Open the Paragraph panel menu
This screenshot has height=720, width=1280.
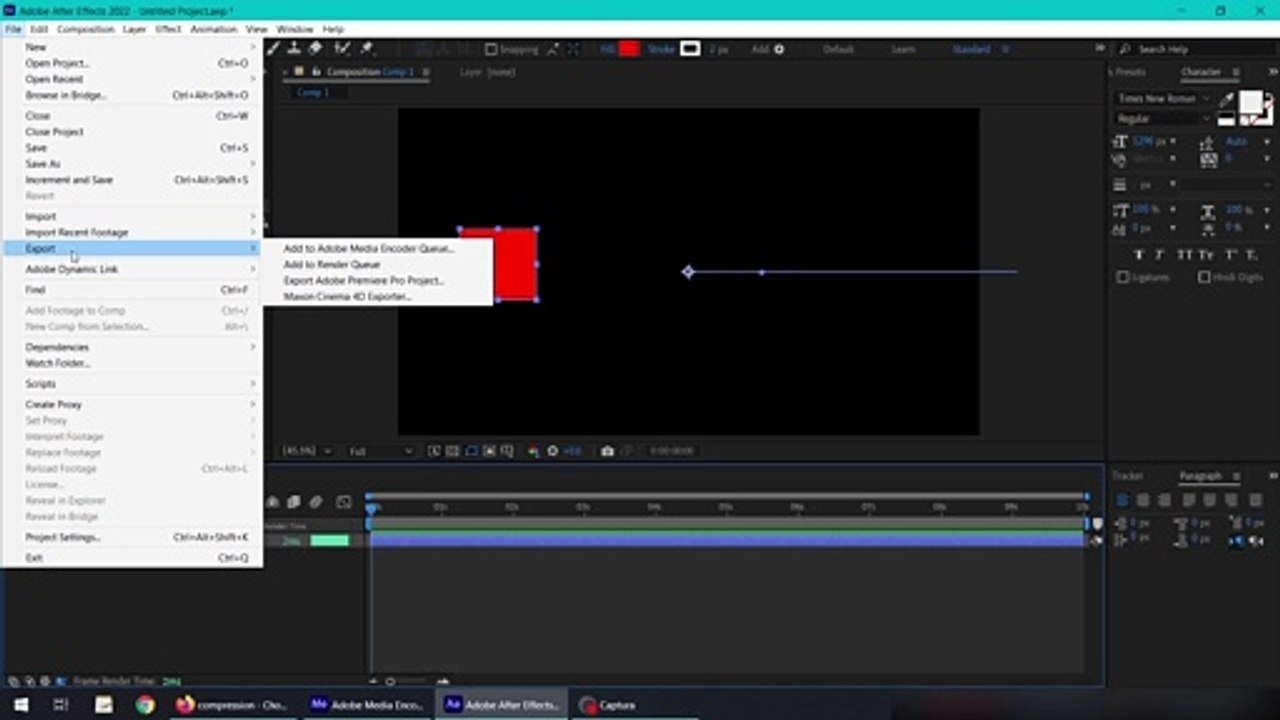[1236, 476]
